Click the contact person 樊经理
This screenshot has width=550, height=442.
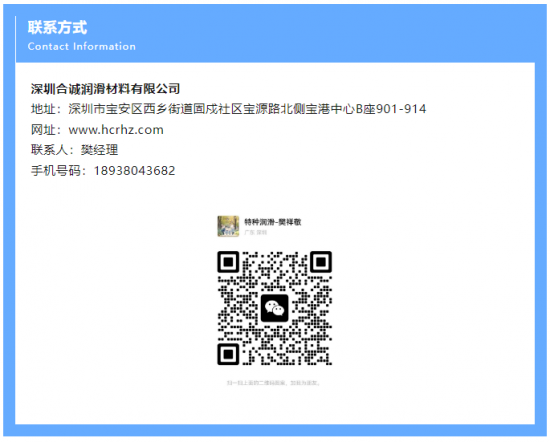[x=100, y=150]
